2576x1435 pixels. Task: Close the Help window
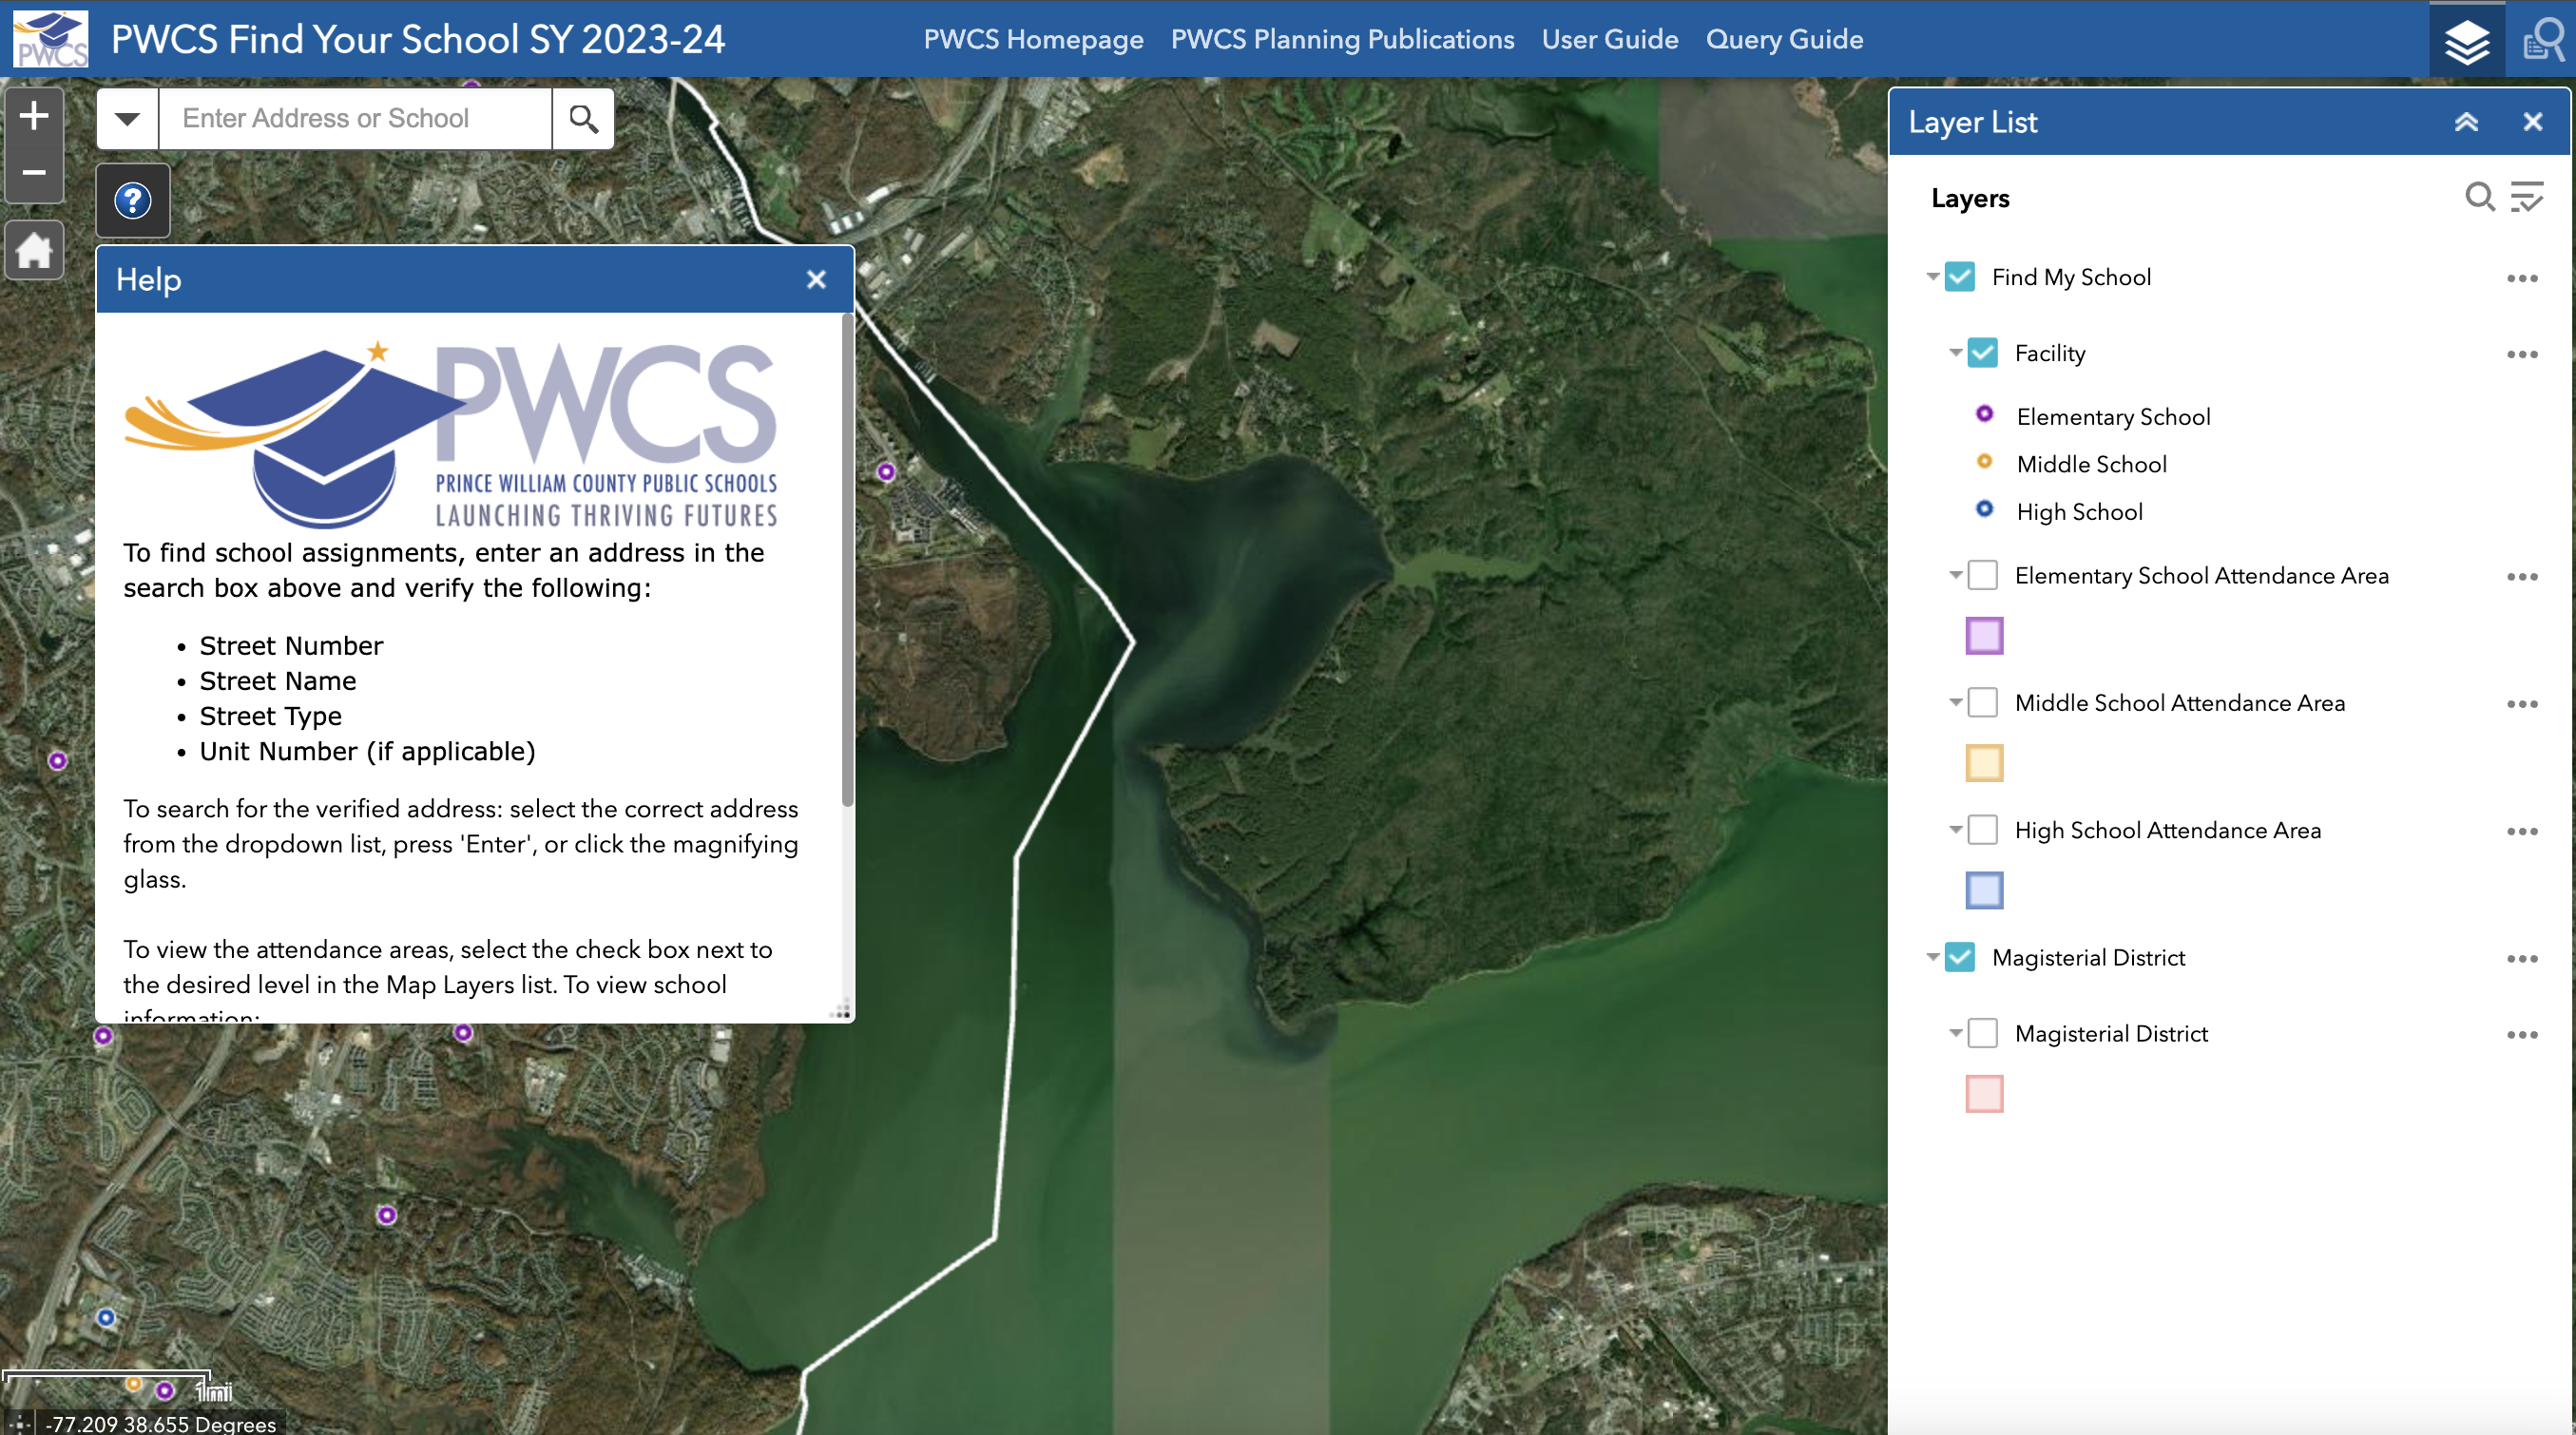pos(816,280)
